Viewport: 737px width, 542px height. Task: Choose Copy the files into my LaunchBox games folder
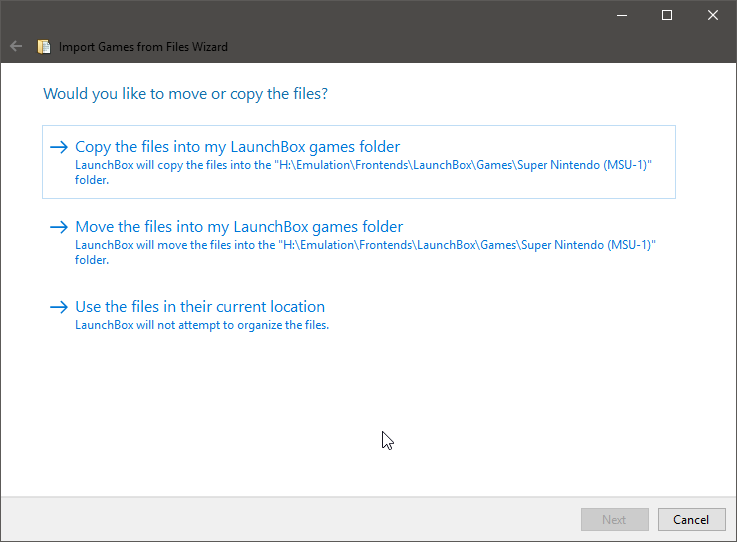[359, 162]
